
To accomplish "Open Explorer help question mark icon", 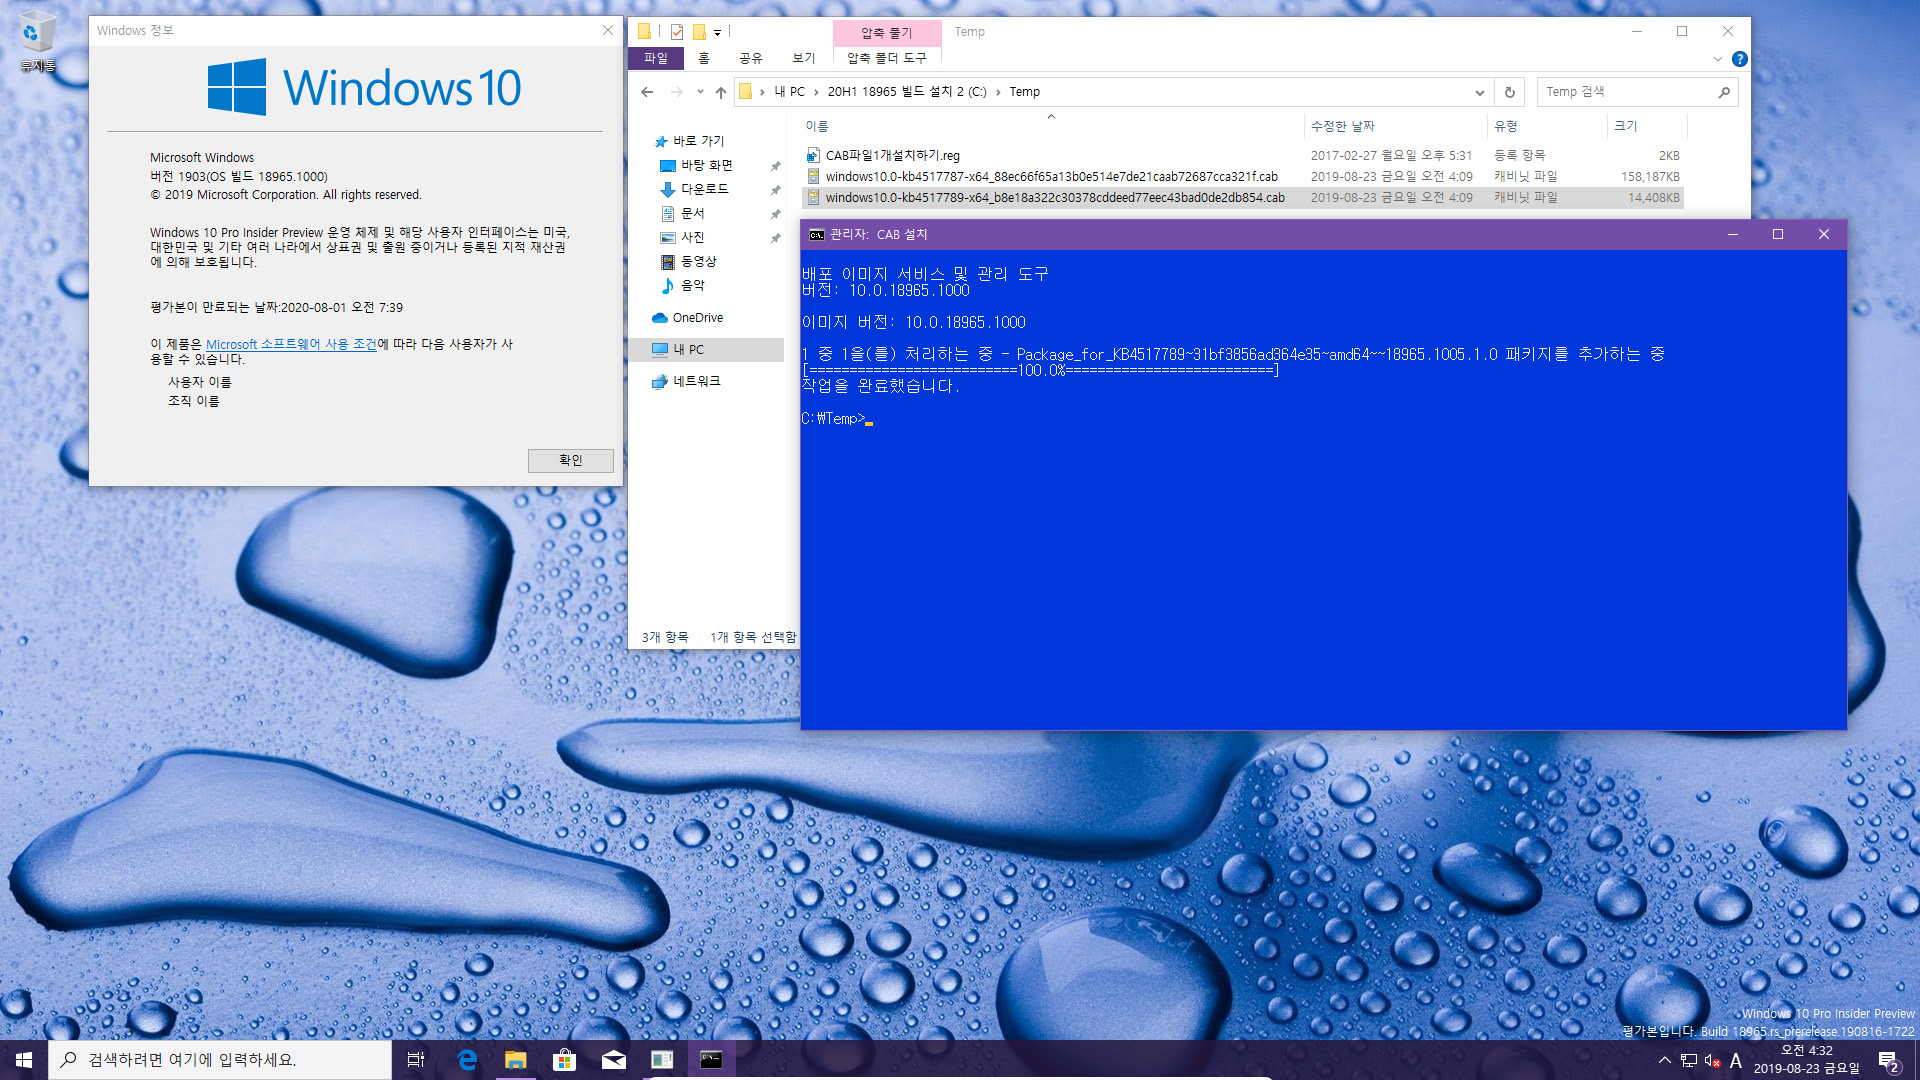I will tap(1740, 59).
